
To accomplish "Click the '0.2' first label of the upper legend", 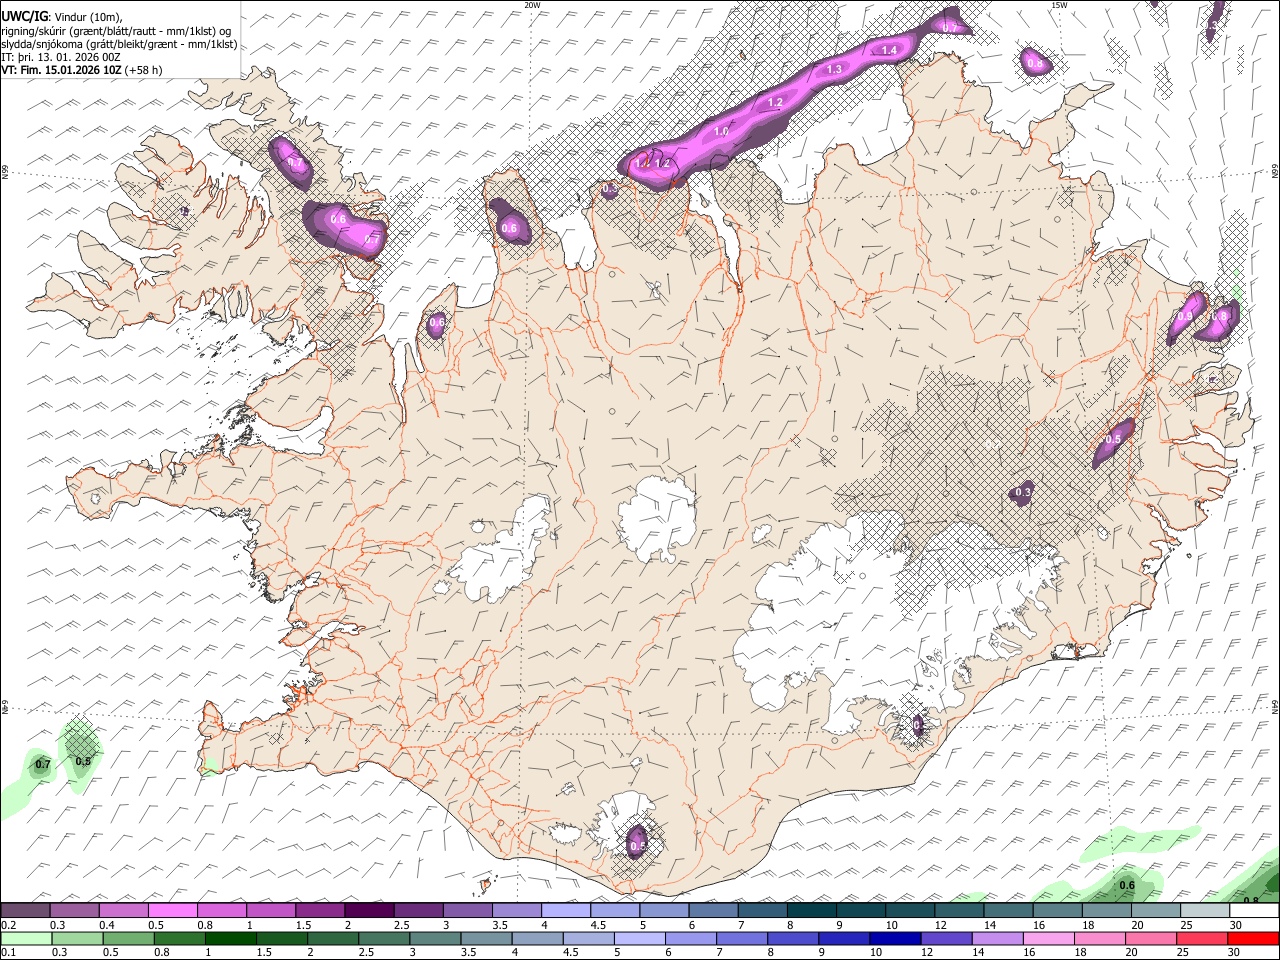I will pyautogui.click(x=8, y=925).
